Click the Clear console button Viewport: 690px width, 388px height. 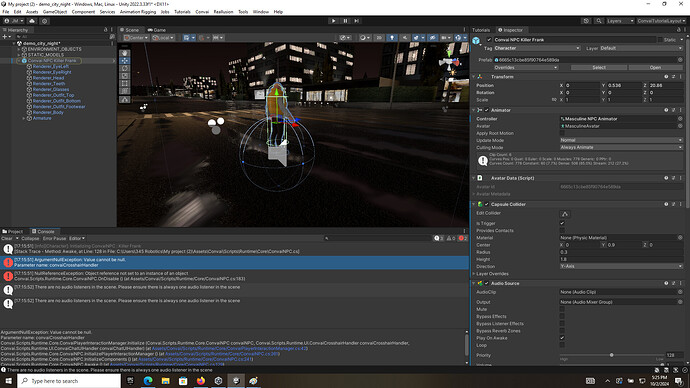coord(7,238)
